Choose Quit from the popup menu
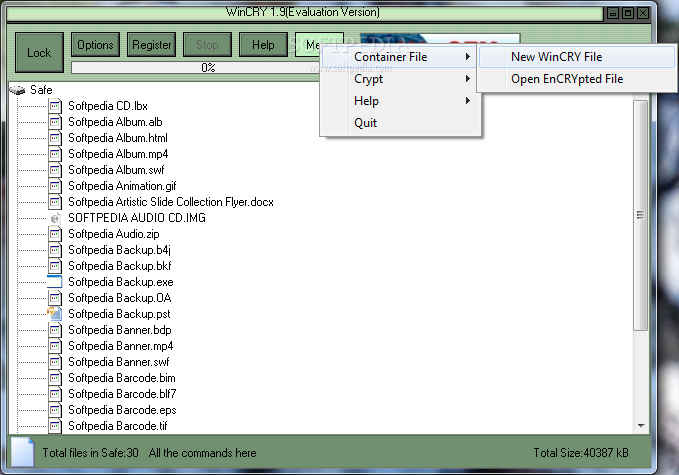This screenshot has width=679, height=475. click(401, 123)
